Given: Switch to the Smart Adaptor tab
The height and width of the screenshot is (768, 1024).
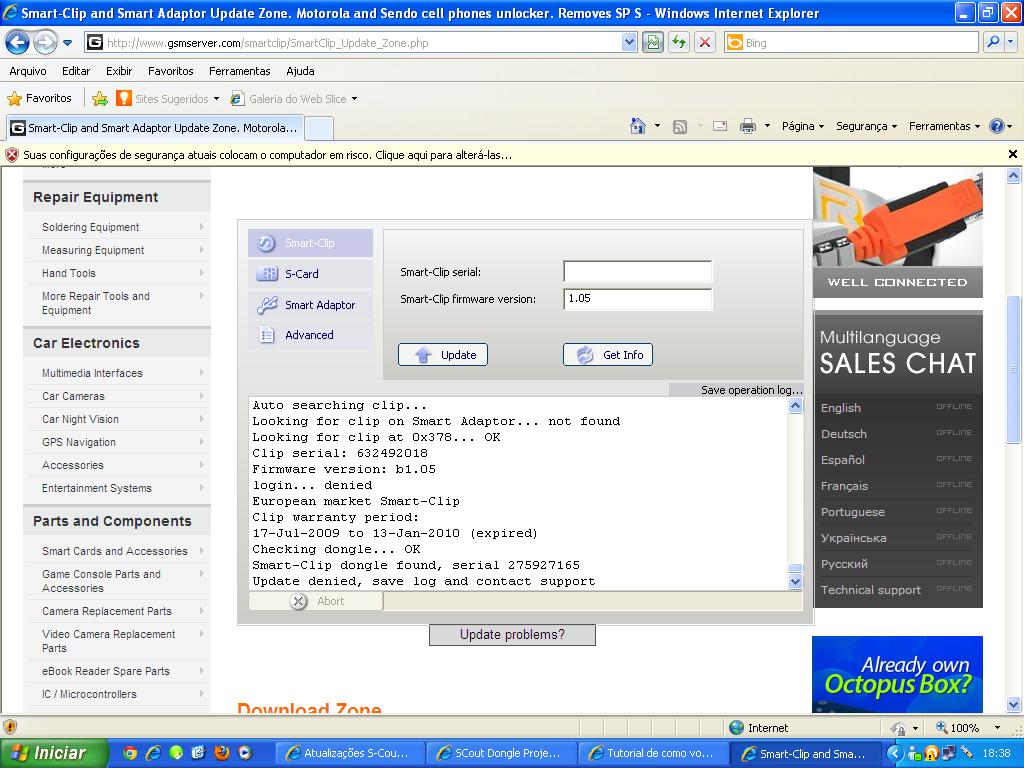Looking at the screenshot, I should coord(310,304).
